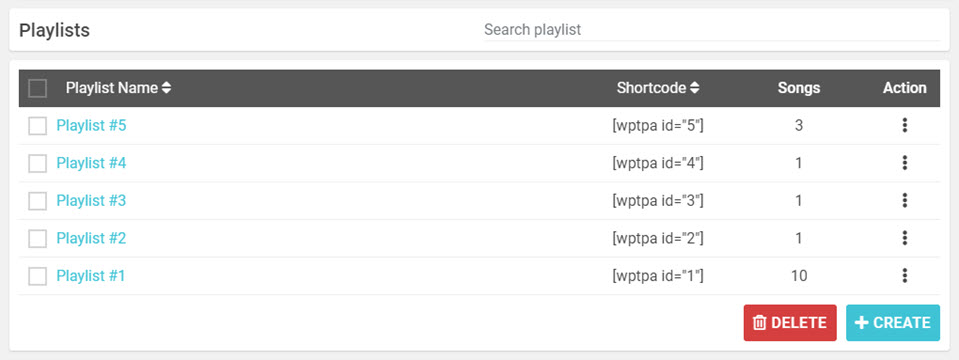
Task: Open the three-dot menu for Playlist #3
Action: tap(905, 200)
